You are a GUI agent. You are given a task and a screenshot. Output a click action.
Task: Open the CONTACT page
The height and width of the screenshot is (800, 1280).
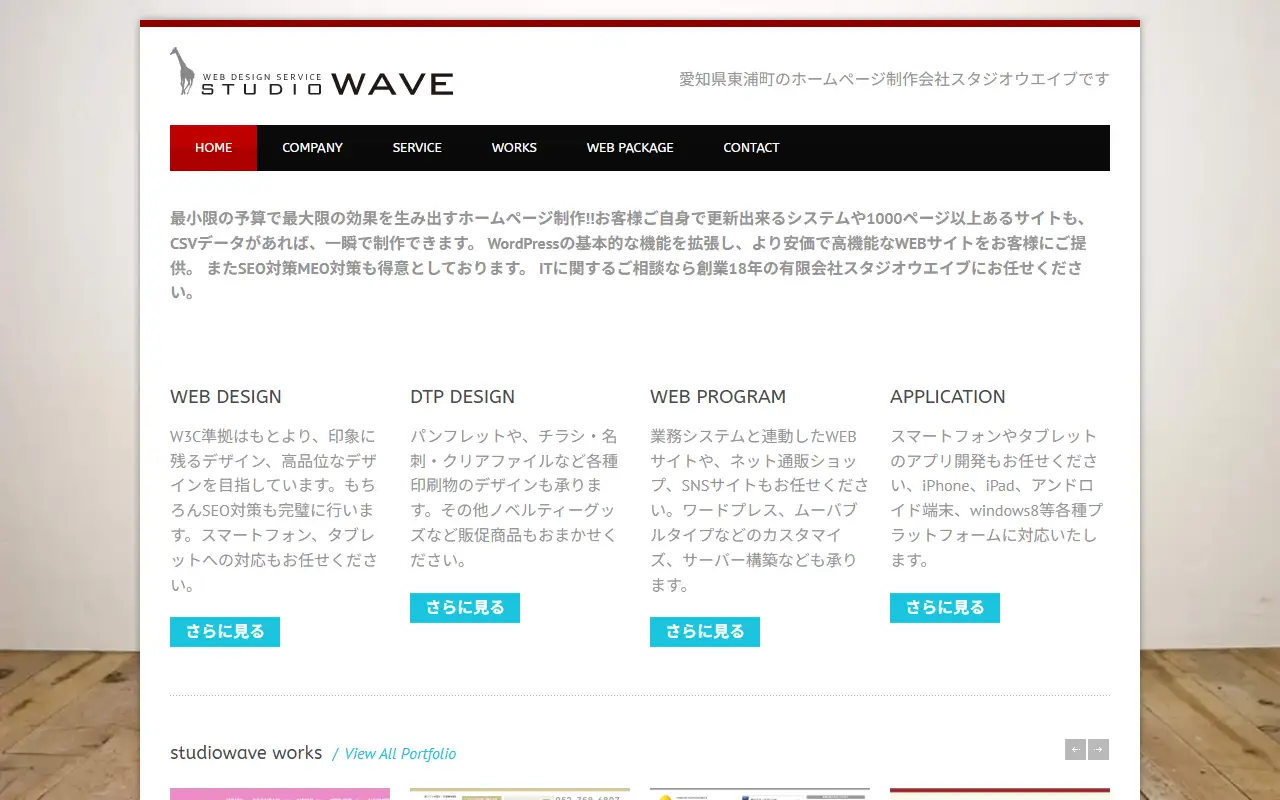point(751,148)
